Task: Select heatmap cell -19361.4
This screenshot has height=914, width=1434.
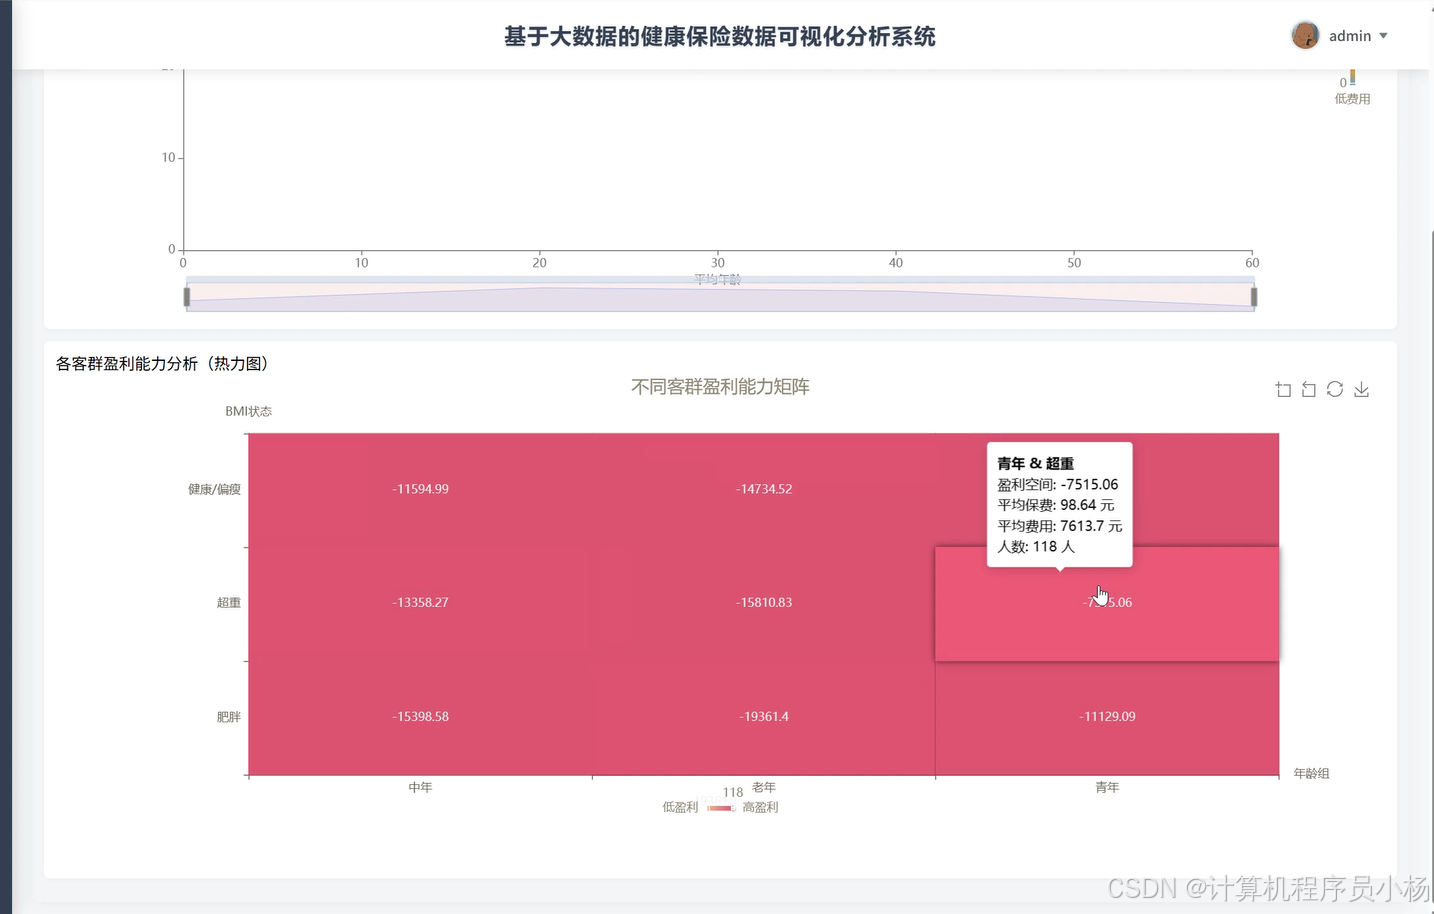Action: (x=764, y=717)
